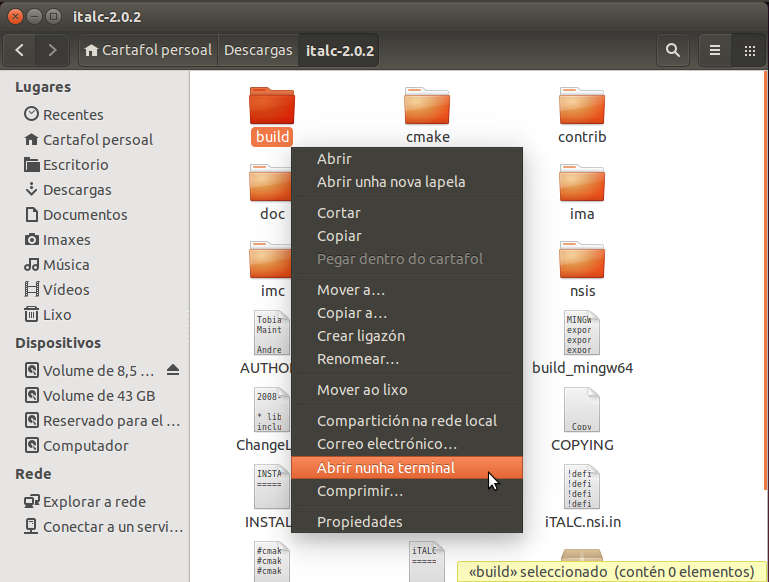Click Descargas in the path bar
The height and width of the screenshot is (582, 769).
pyautogui.click(x=258, y=50)
